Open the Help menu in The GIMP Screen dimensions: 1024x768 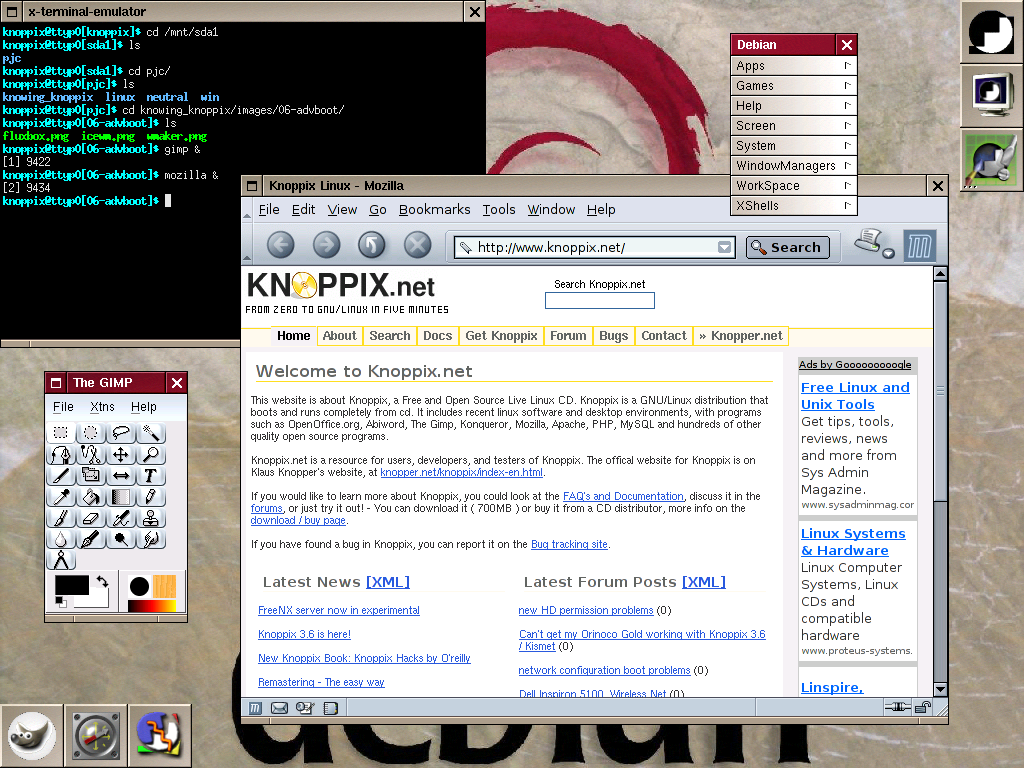click(x=144, y=407)
